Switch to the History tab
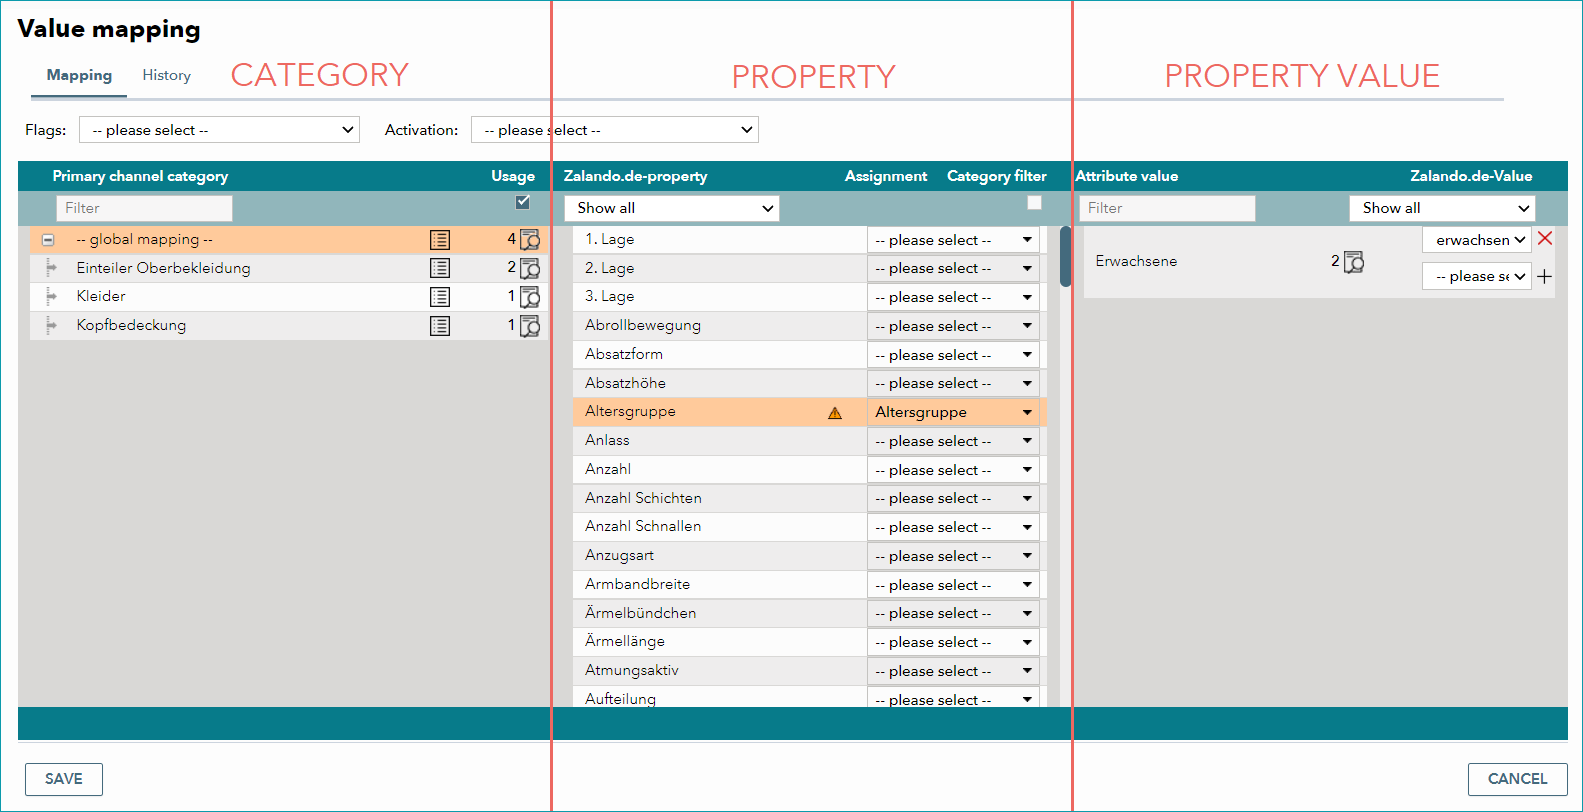Viewport: 1583px width, 812px height. point(166,75)
